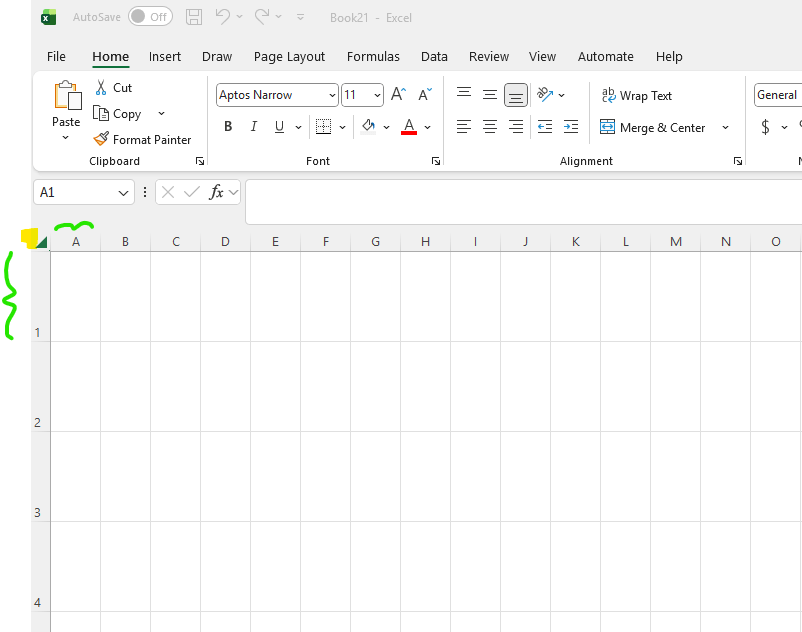Switch to the Insert tab
The width and height of the screenshot is (802, 632).
(165, 57)
